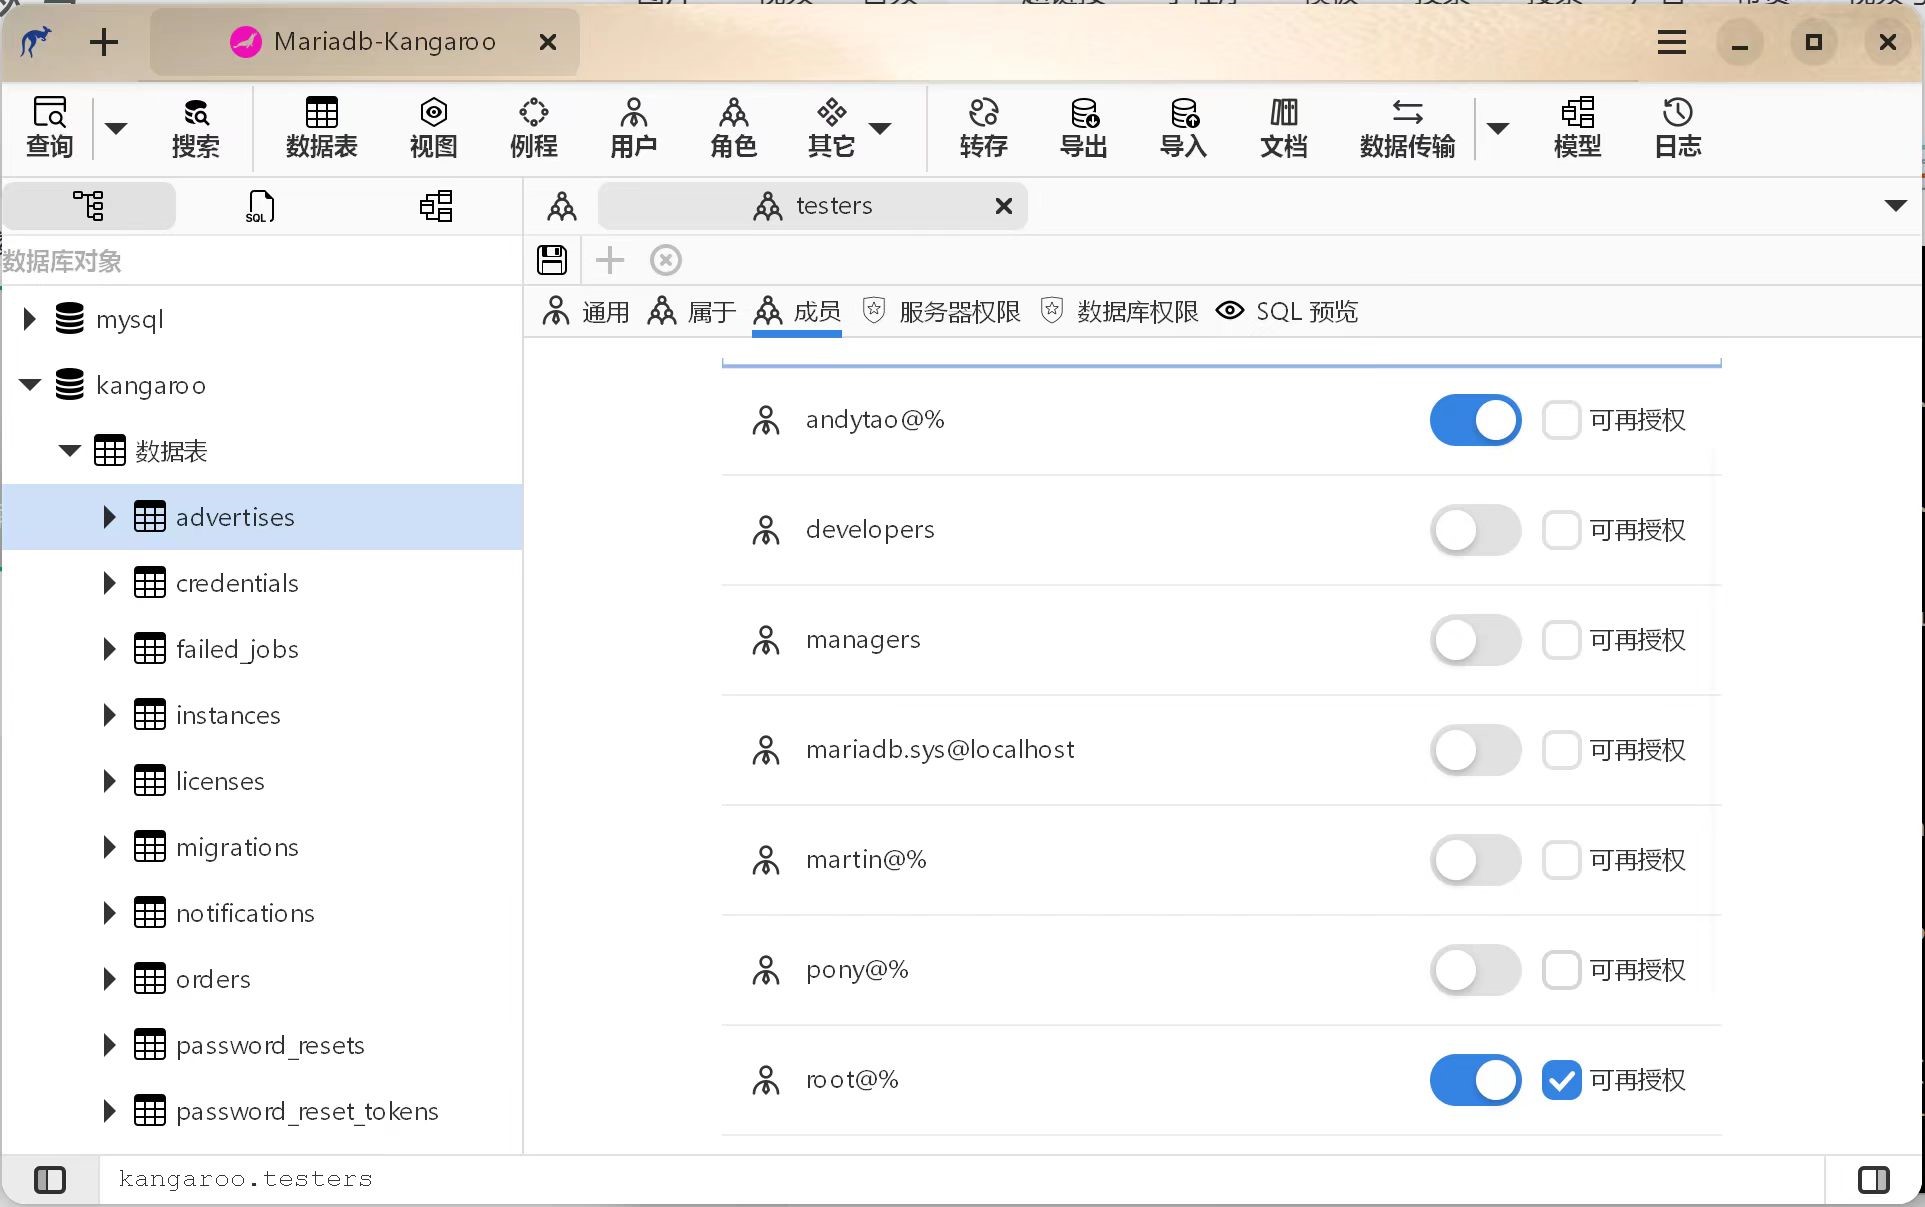Click the save disk icon

(x=552, y=260)
